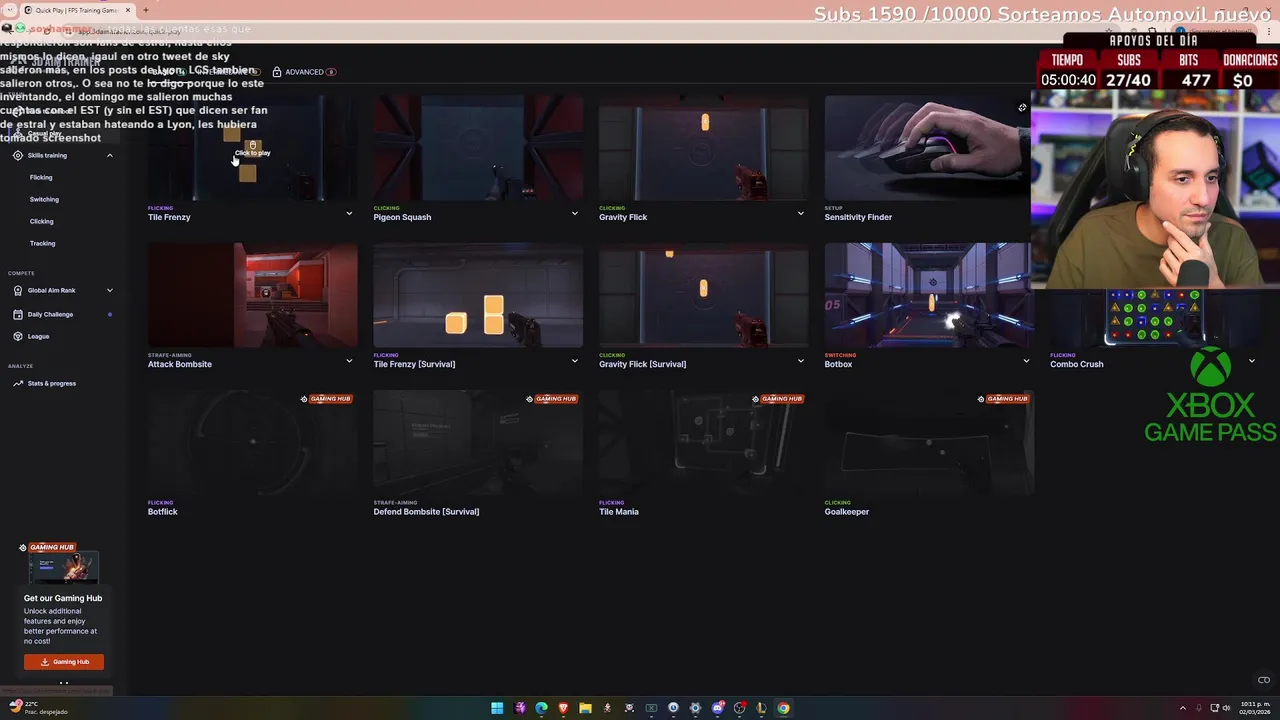The image size is (1280, 720).
Task: Click the Google Chrome taskbar icon
Action: click(x=783, y=708)
